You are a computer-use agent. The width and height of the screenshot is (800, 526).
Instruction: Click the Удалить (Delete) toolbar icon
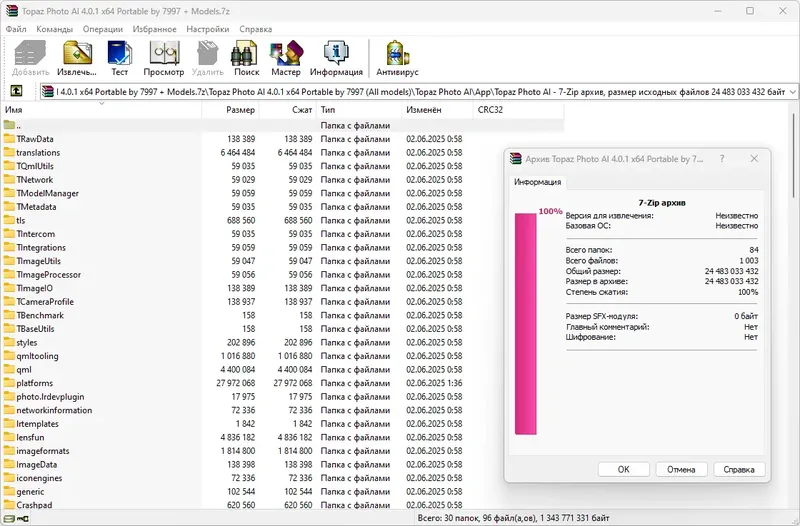[208, 58]
